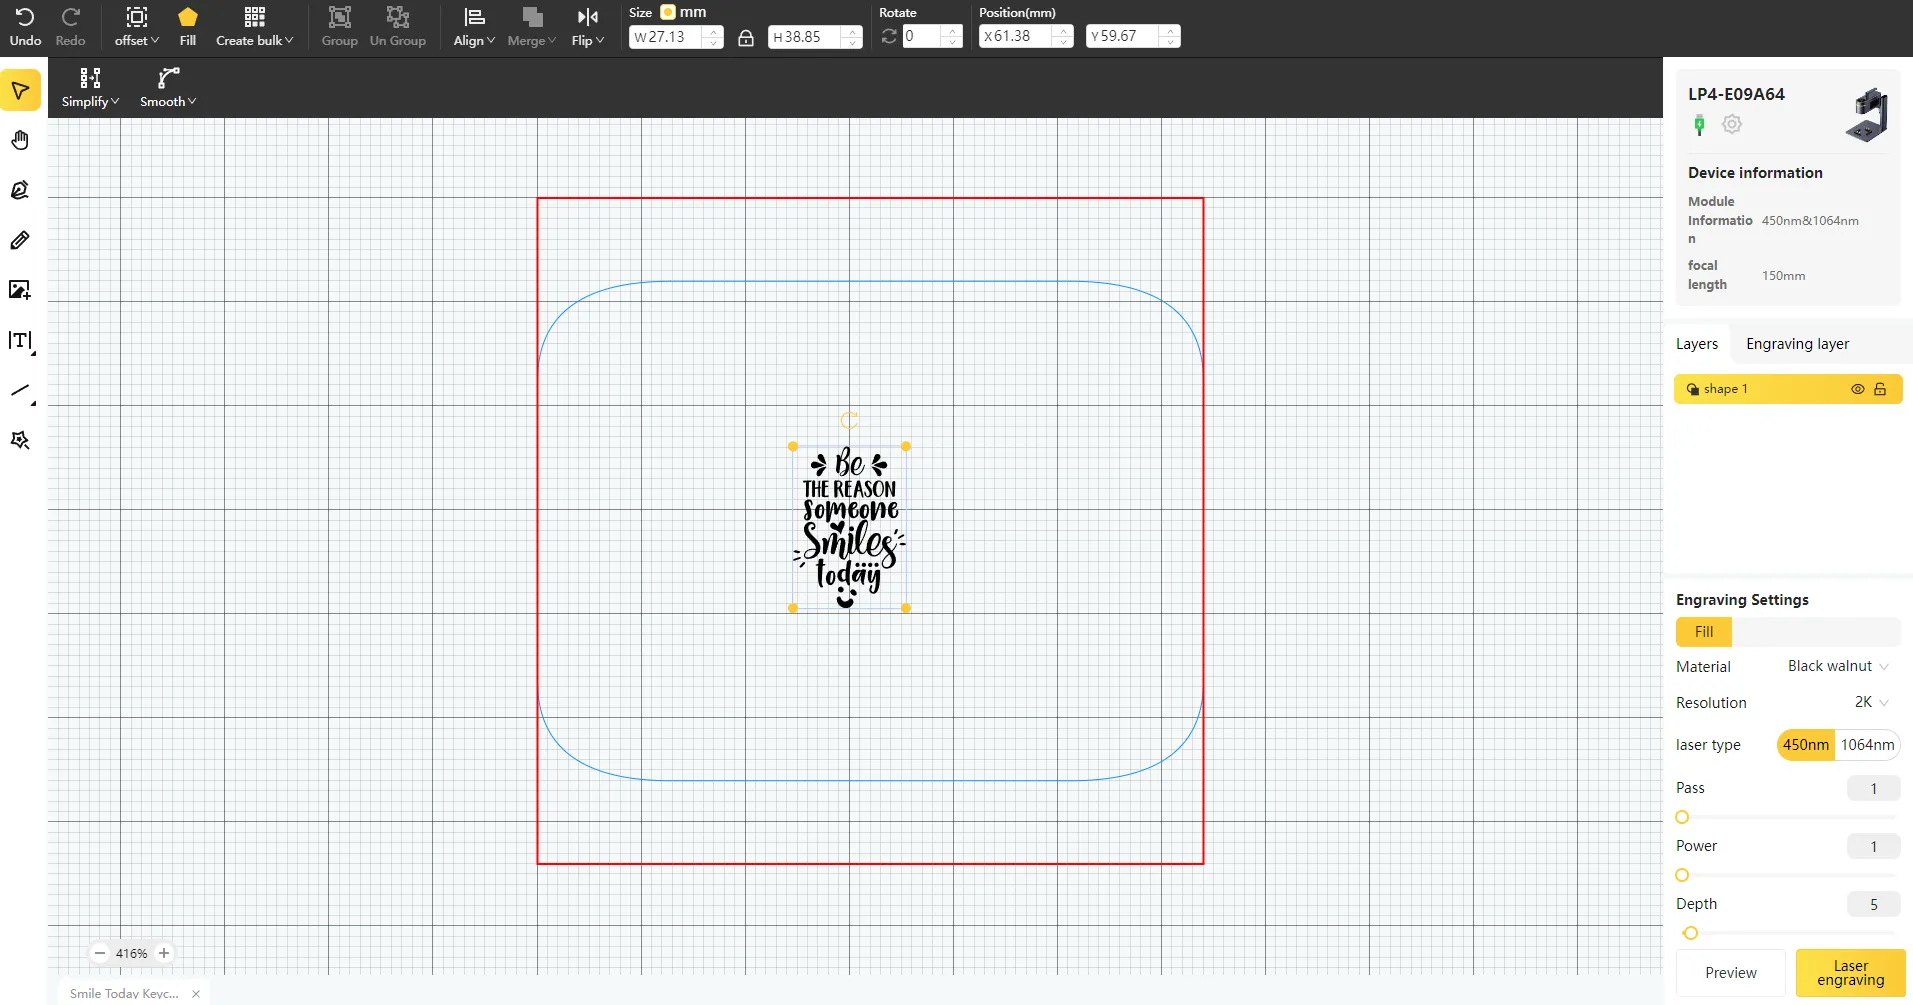Hide shape 1 layer with eye icon
Image resolution: width=1913 pixels, height=1005 pixels.
[x=1857, y=389]
